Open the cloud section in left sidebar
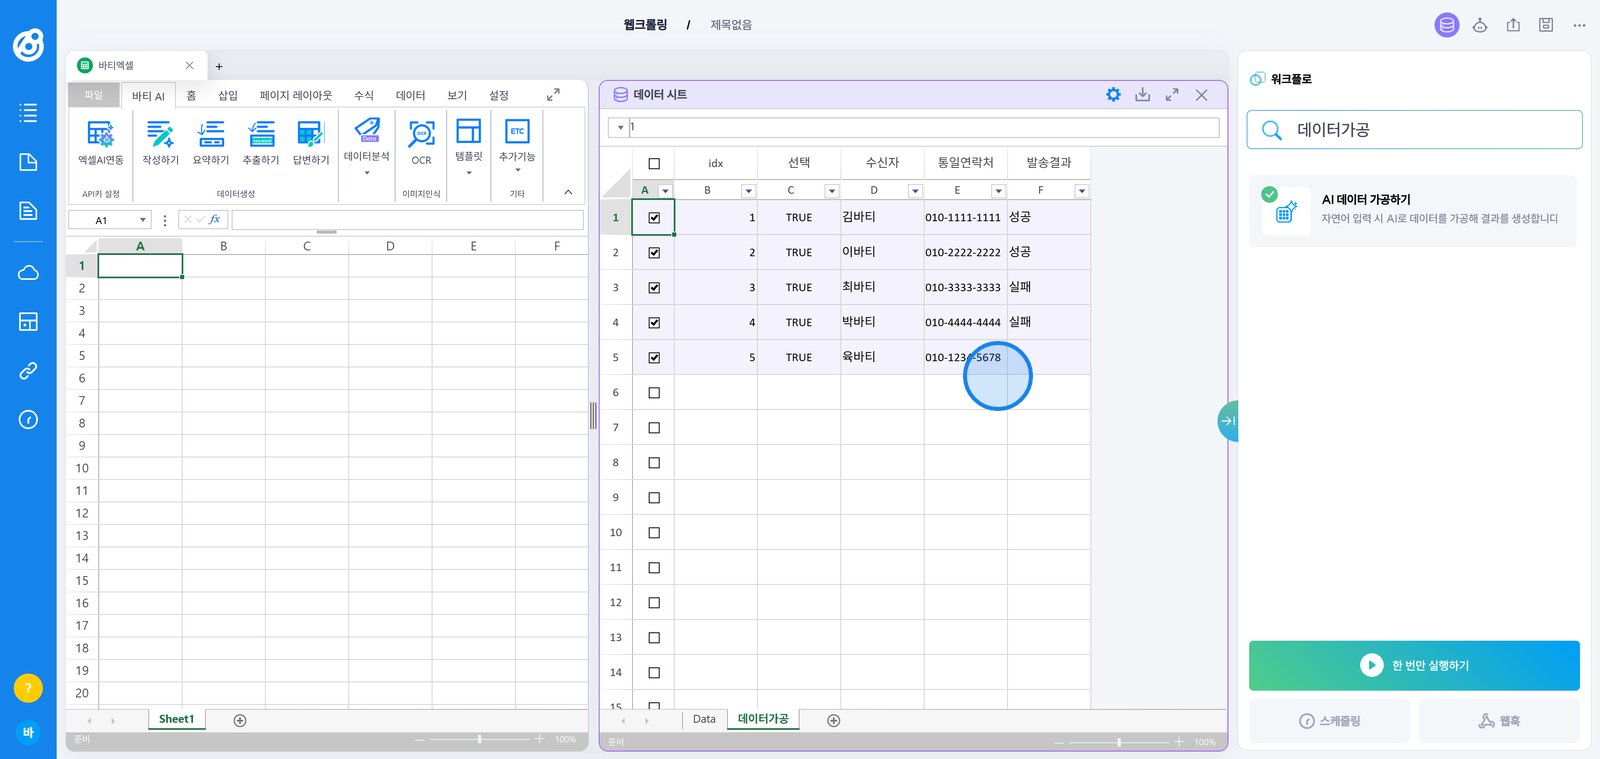 click(28, 273)
